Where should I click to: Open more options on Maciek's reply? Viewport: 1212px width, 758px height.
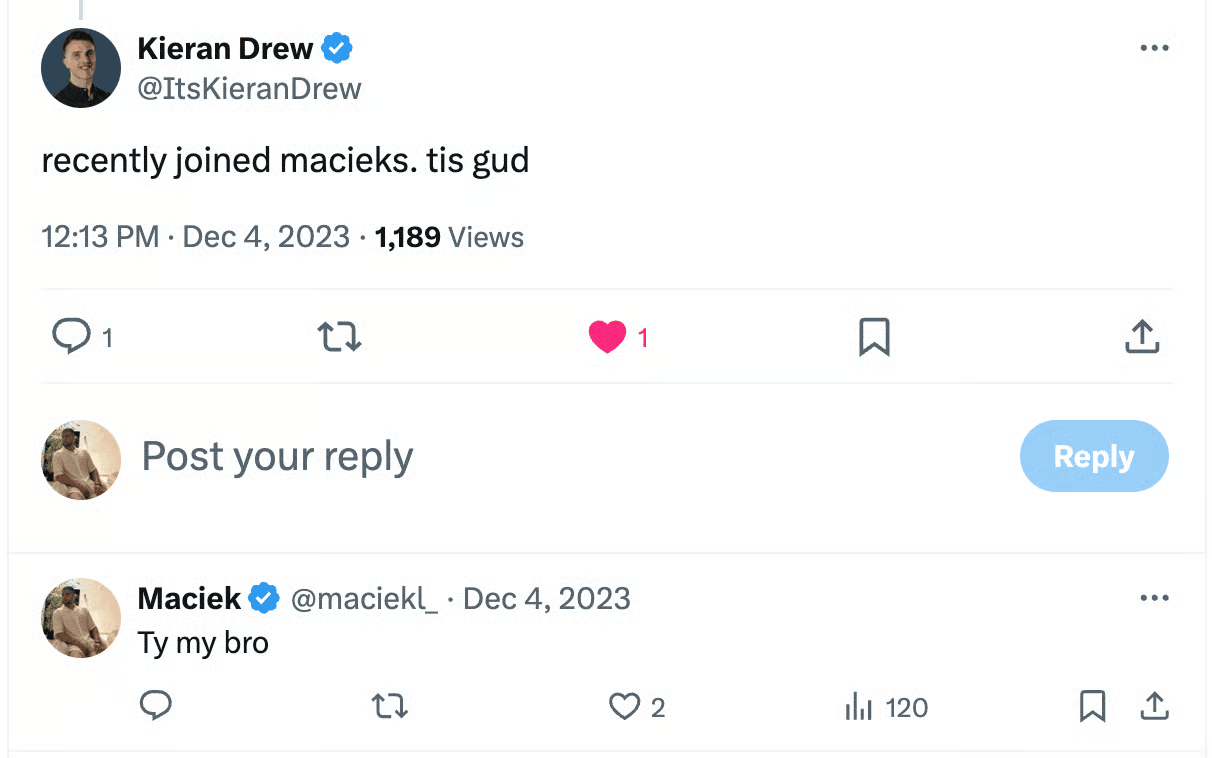[x=1154, y=598]
